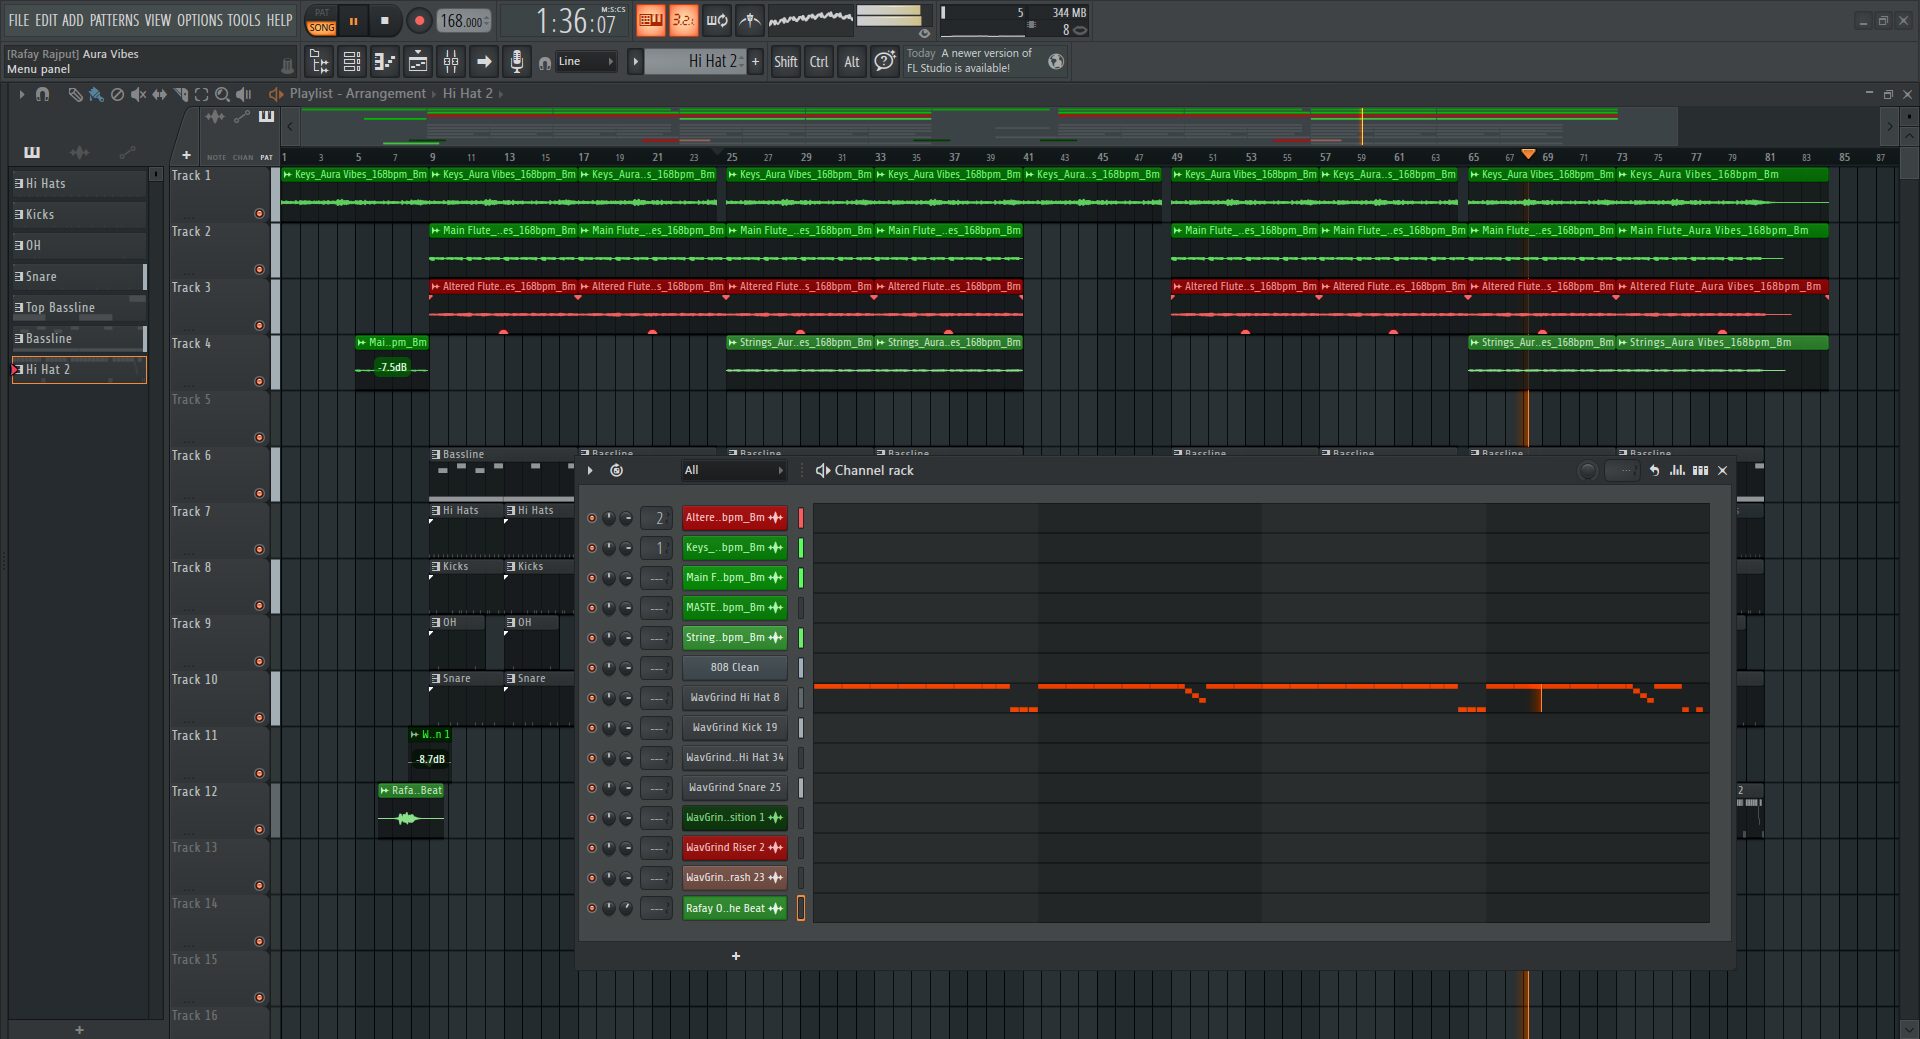Add a channel with plus button
The width and height of the screenshot is (1920, 1039).
pos(736,957)
